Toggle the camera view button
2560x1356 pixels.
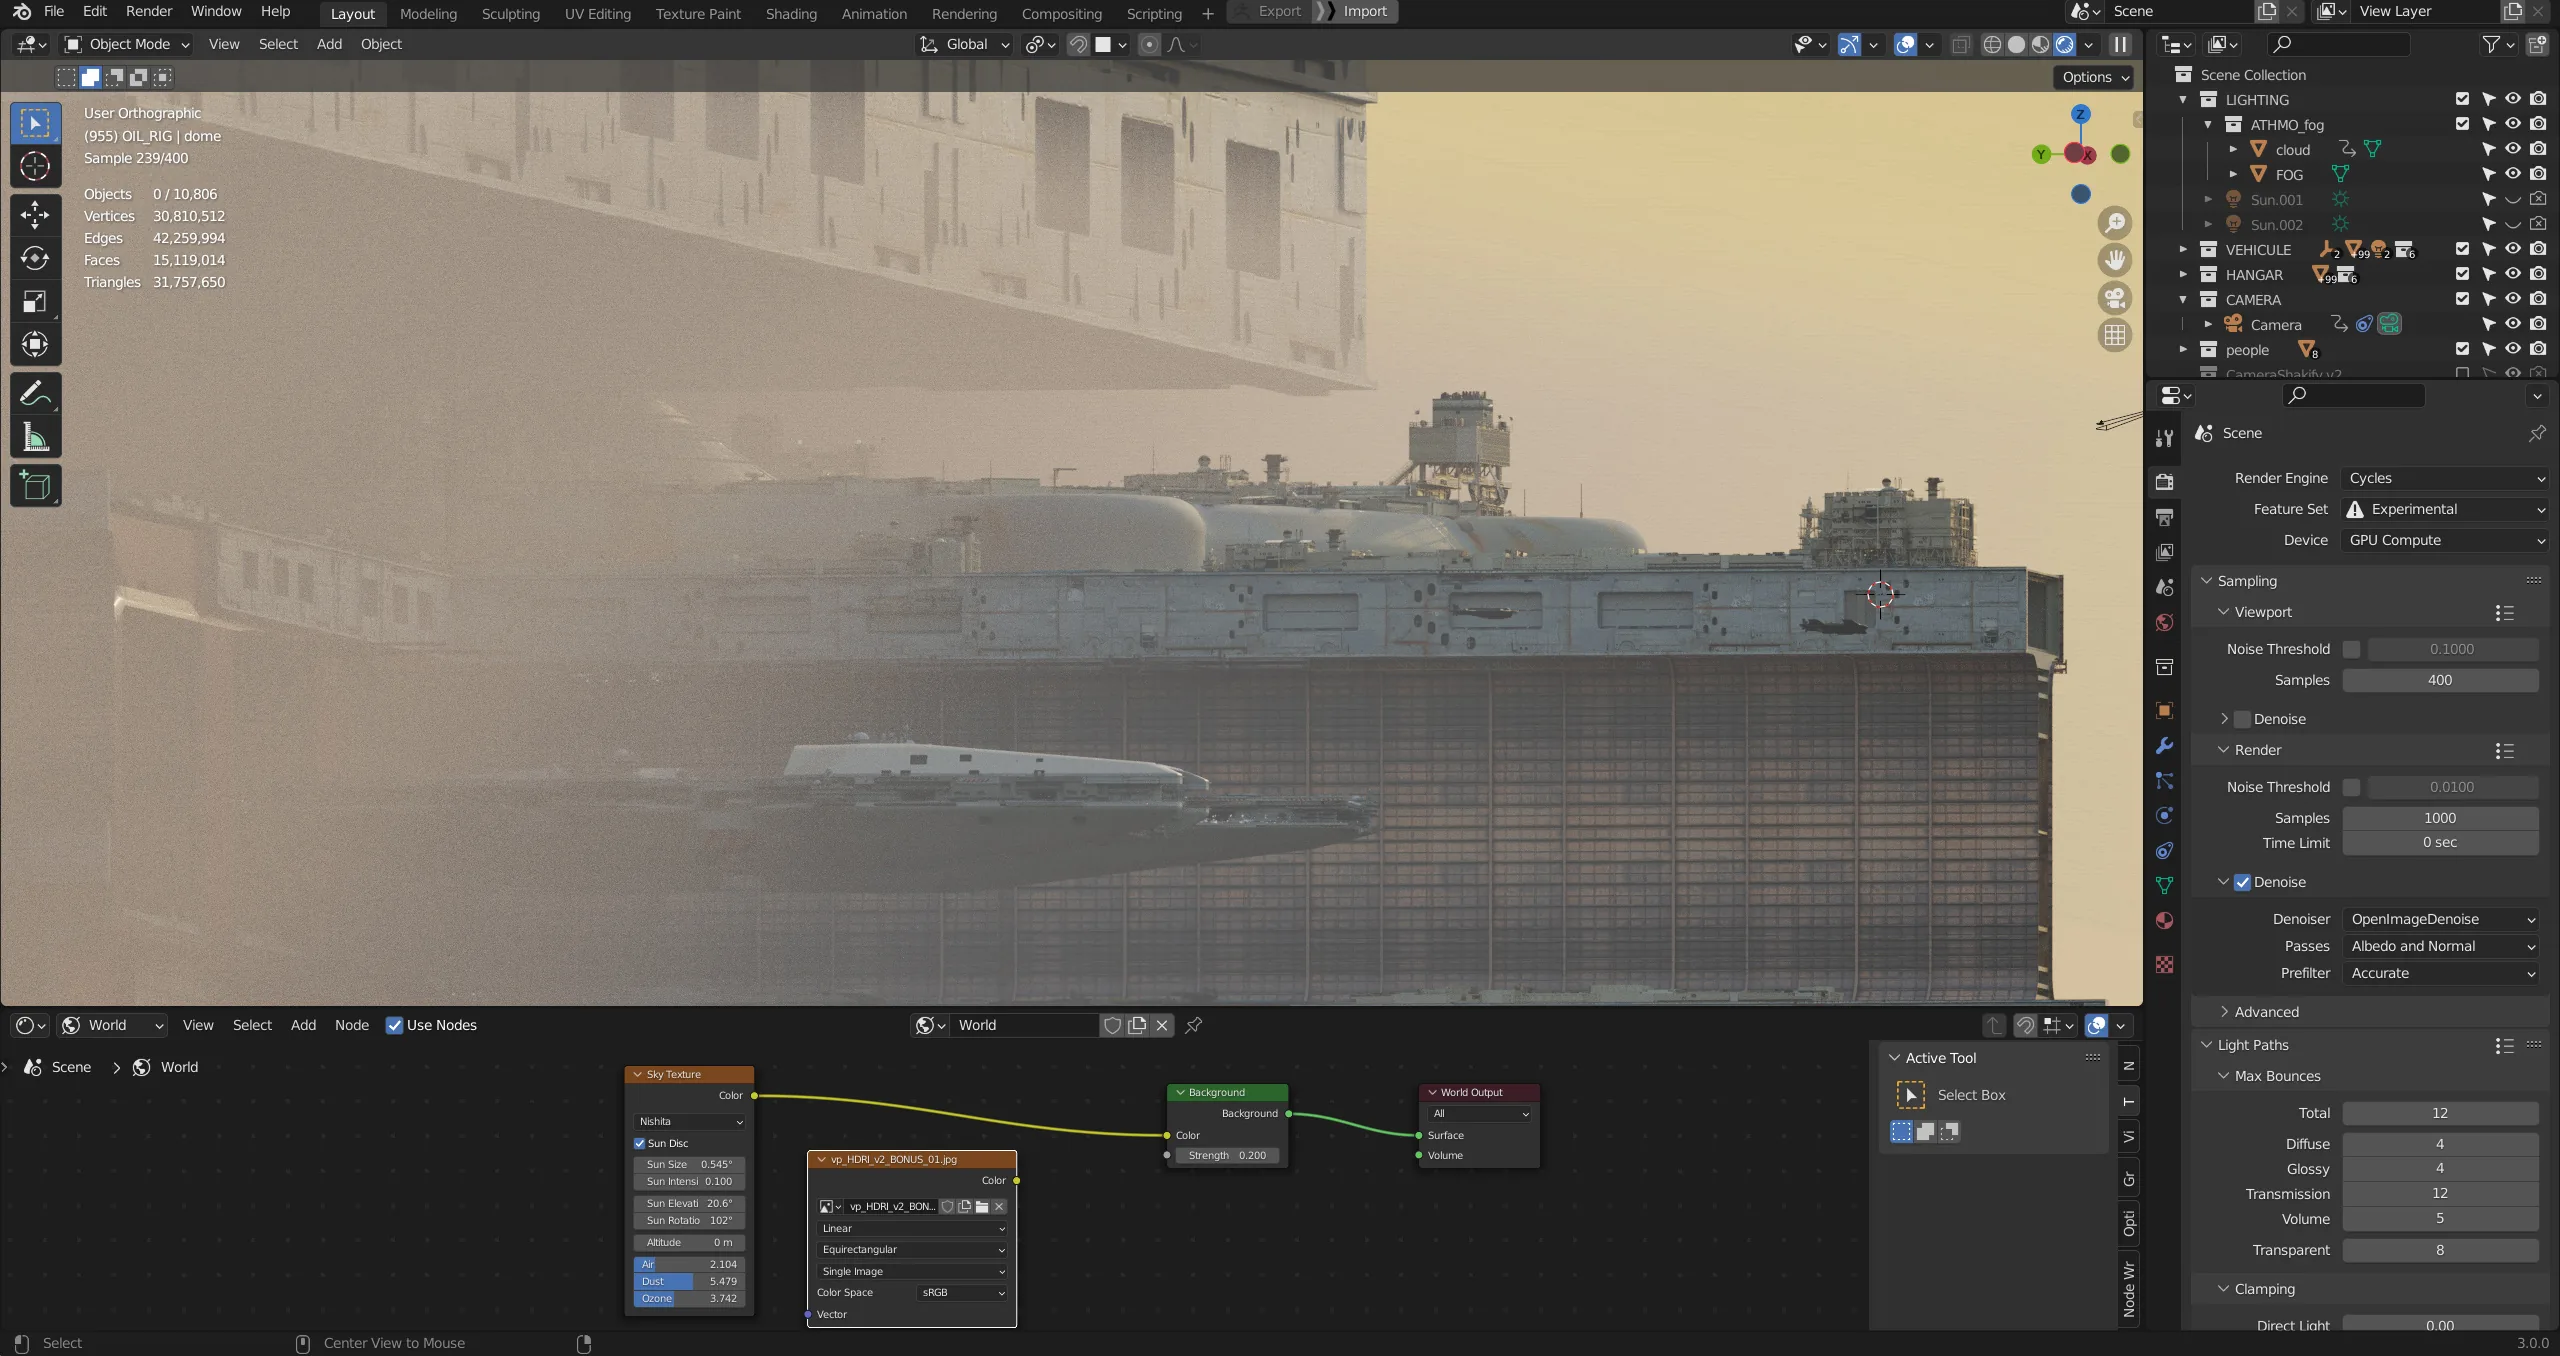(2115, 298)
